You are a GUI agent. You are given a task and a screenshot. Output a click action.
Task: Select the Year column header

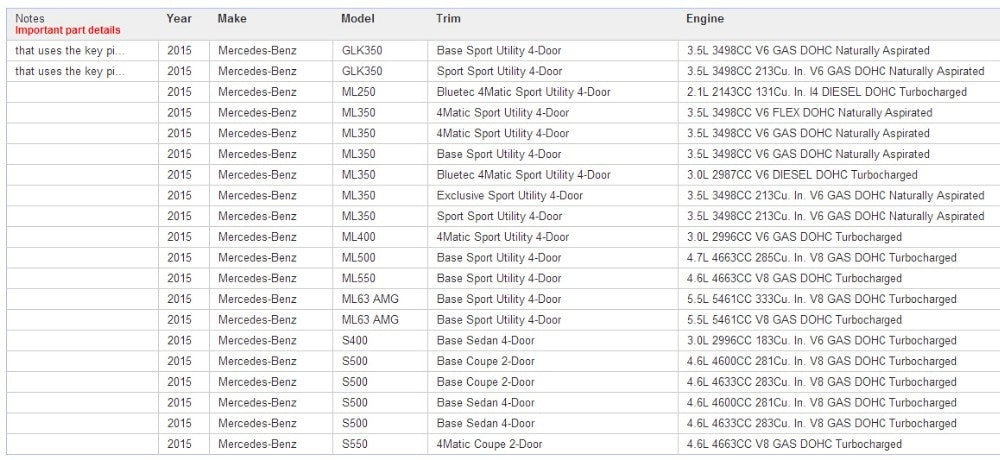[179, 19]
